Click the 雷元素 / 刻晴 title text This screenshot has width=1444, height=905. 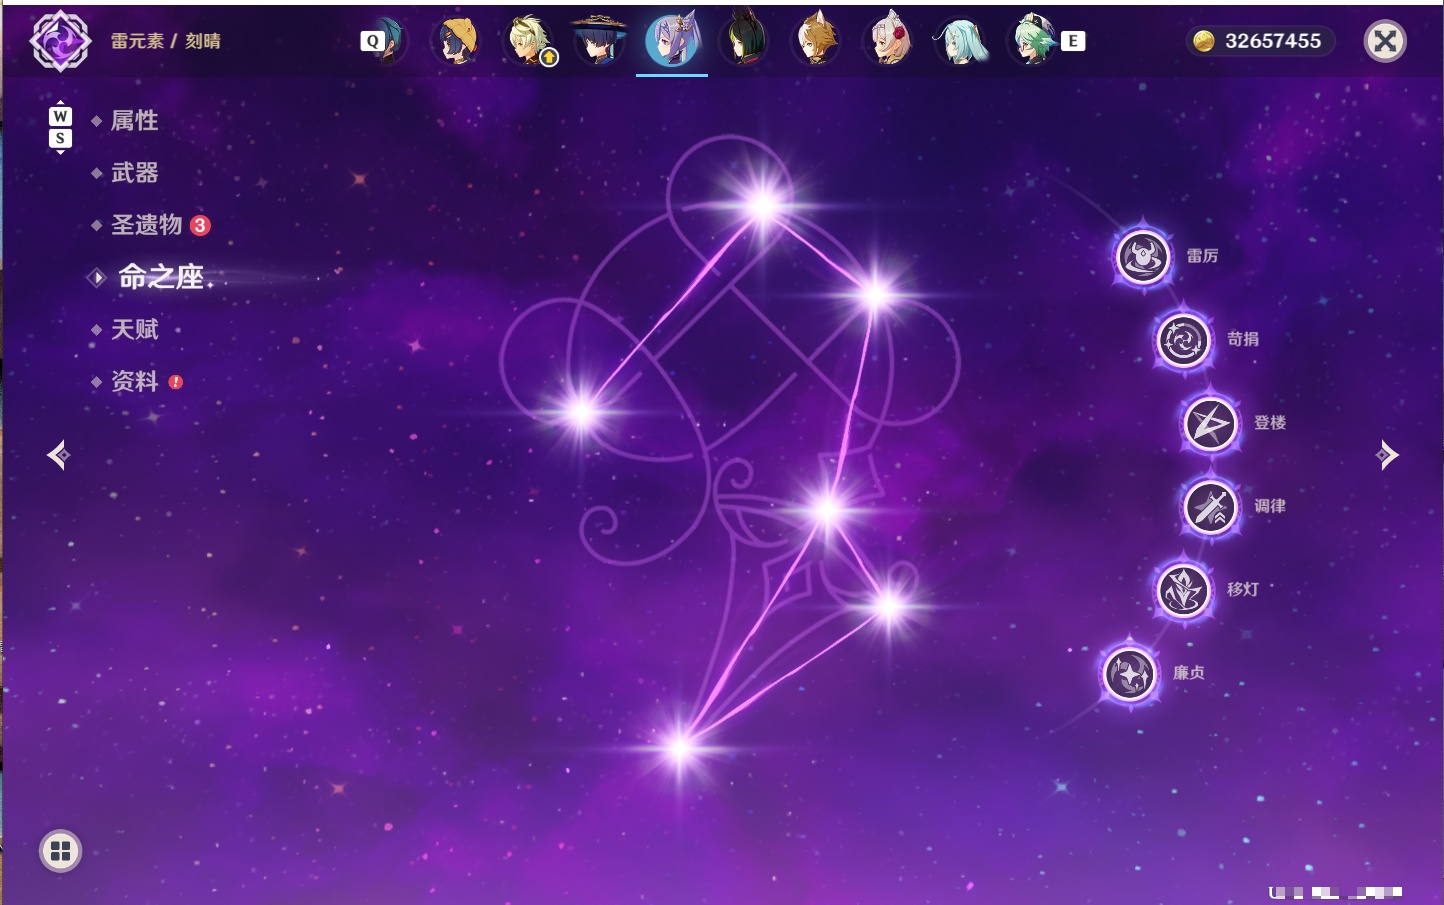[166, 41]
